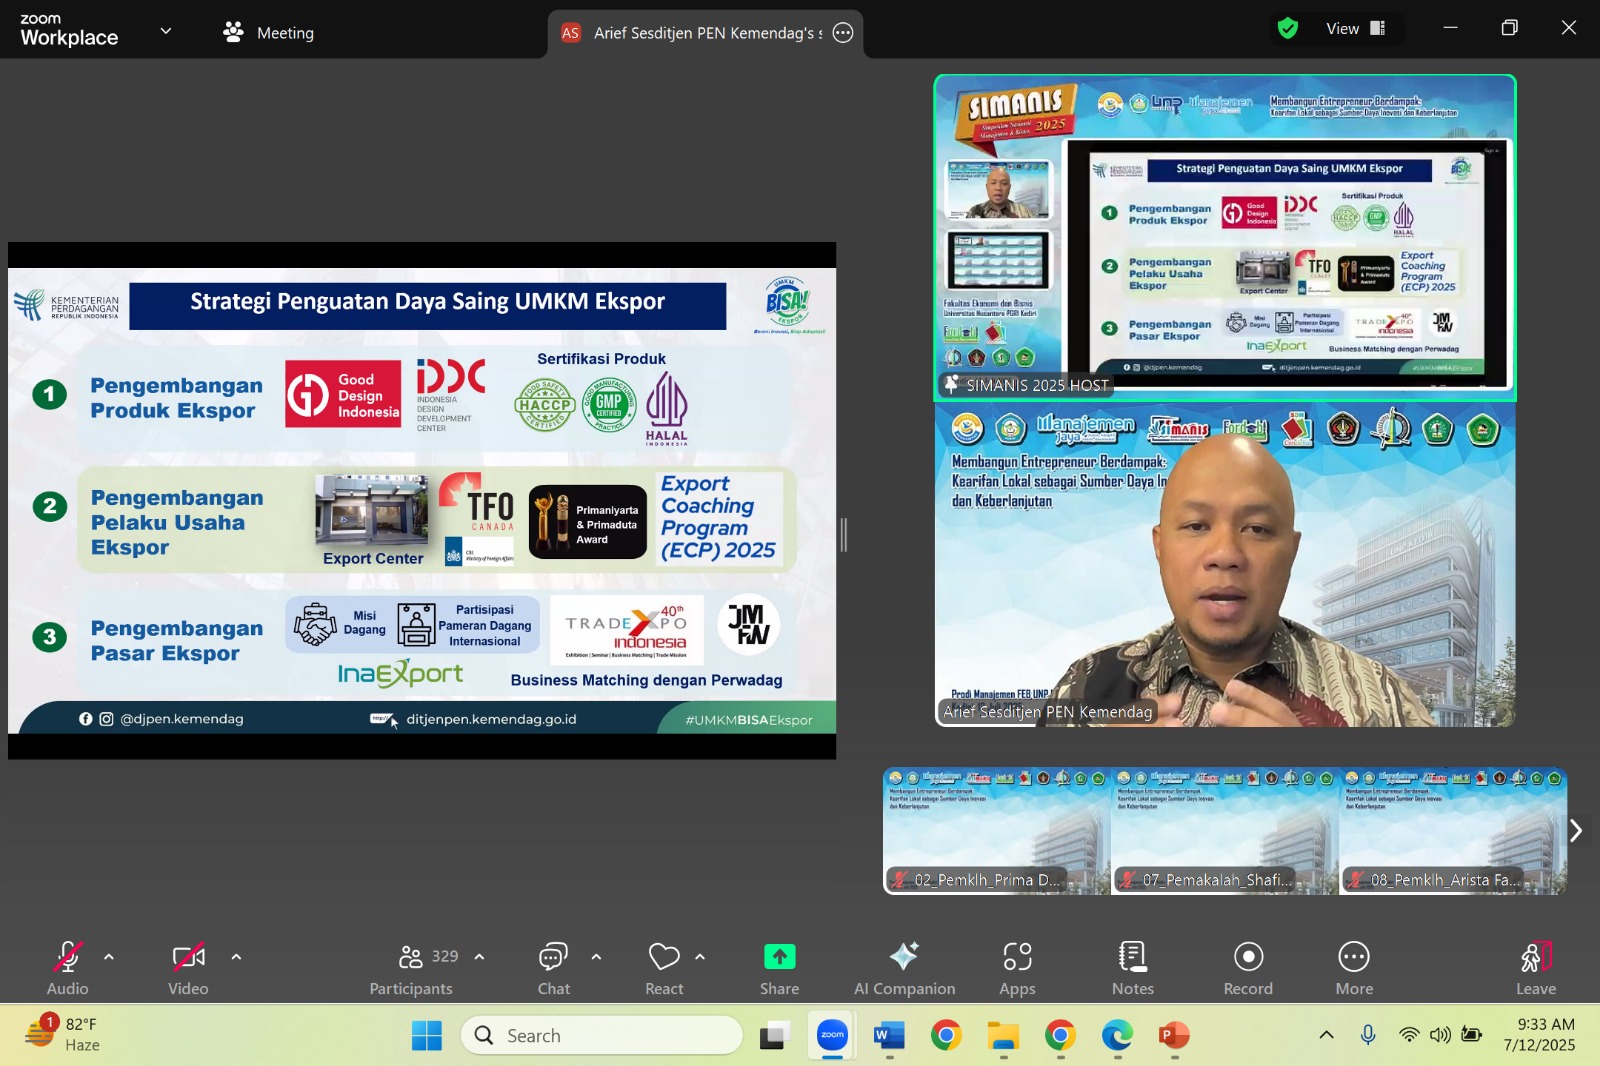Open the View layout menu
Image resolution: width=1600 pixels, height=1066 pixels.
pos(1355,29)
